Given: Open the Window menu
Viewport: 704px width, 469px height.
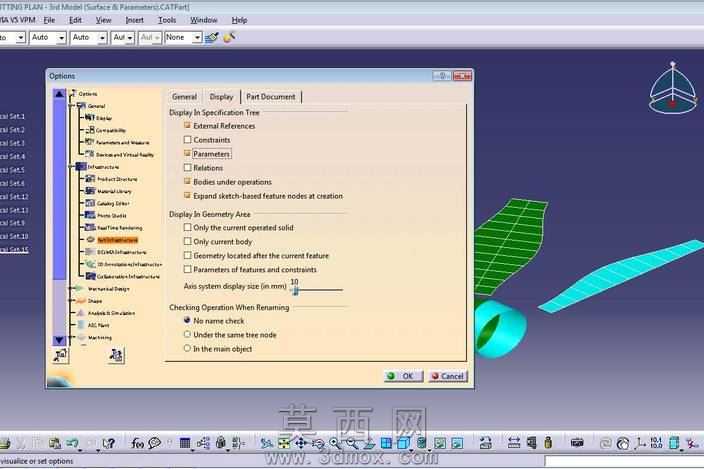Looking at the screenshot, I should coord(203,20).
